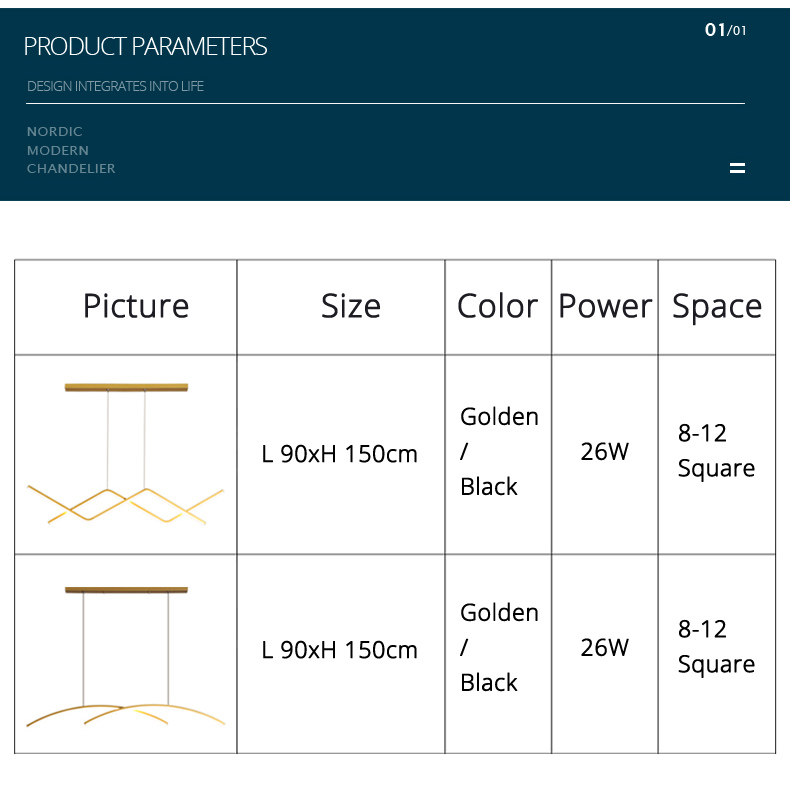Viewport: 790px width, 793px height.
Task: Click Golden / Black for the zigzag chandelier
Action: (x=498, y=451)
